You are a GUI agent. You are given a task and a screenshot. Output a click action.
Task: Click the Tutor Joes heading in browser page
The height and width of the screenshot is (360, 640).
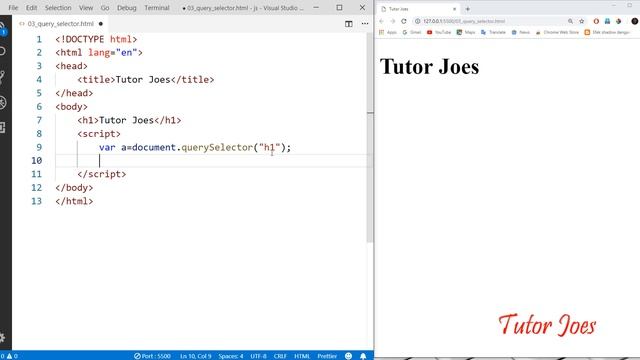pos(429,67)
